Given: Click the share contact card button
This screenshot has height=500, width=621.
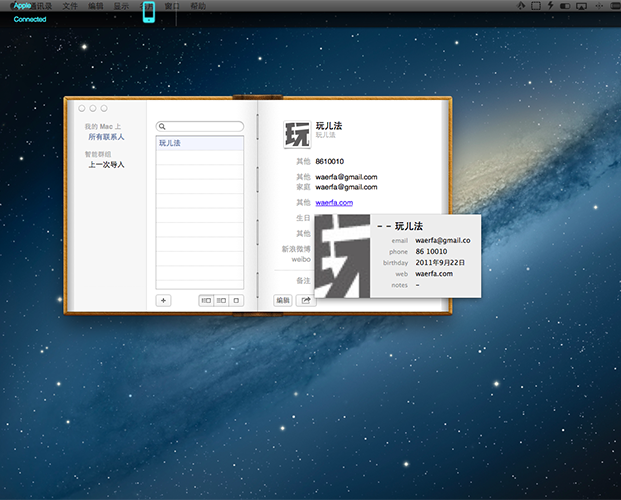Looking at the screenshot, I should click(305, 300).
